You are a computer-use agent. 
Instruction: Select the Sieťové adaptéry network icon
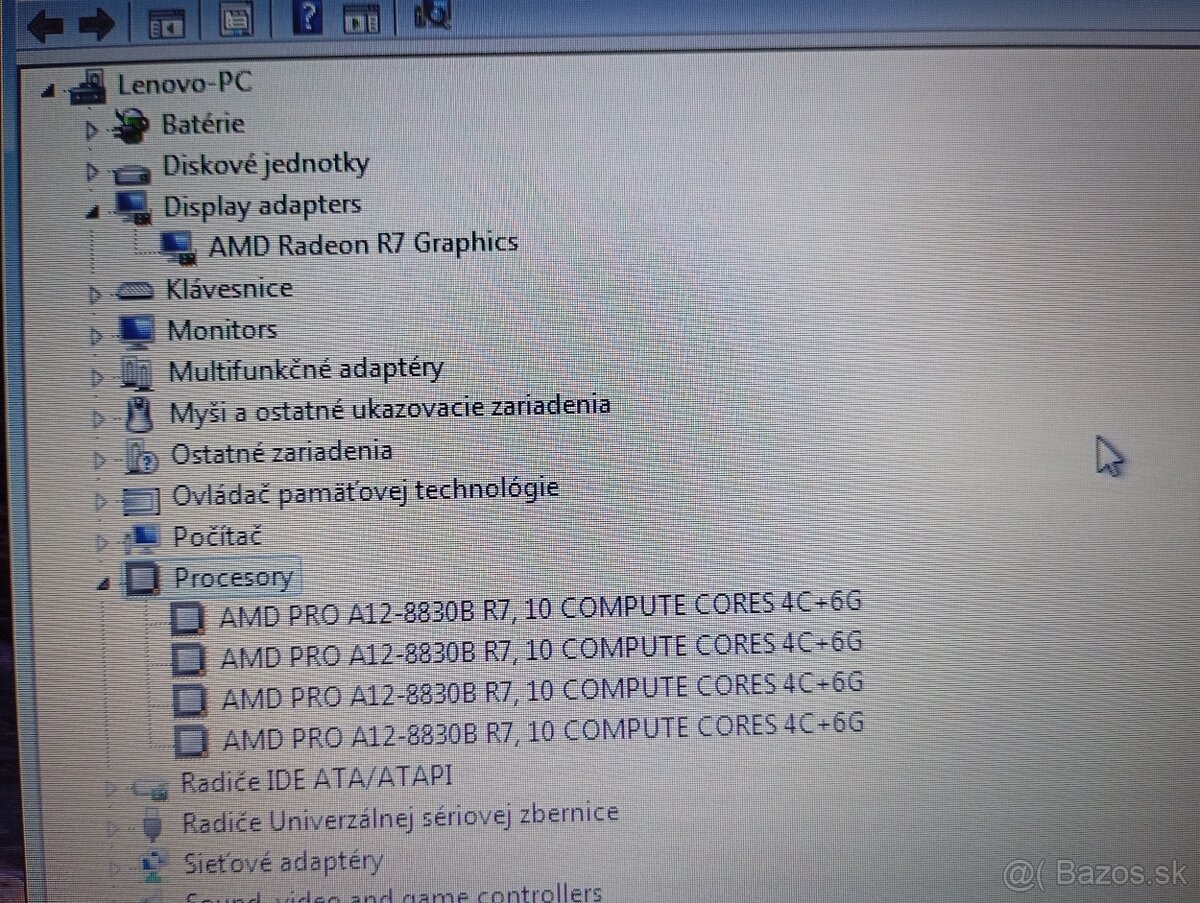click(153, 863)
